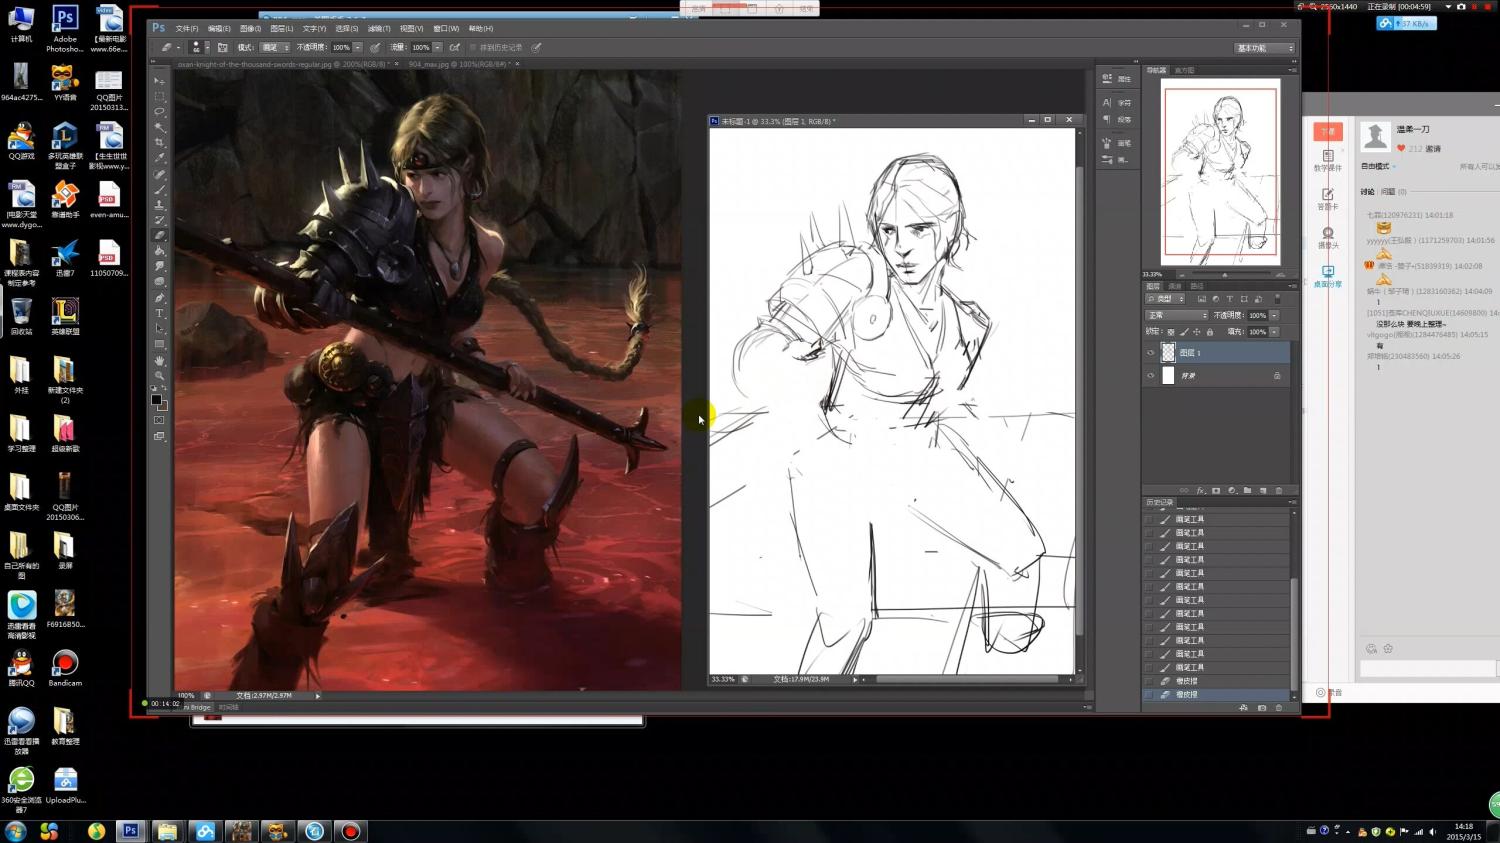Toggle lock position in Layers panel

(x=1197, y=332)
